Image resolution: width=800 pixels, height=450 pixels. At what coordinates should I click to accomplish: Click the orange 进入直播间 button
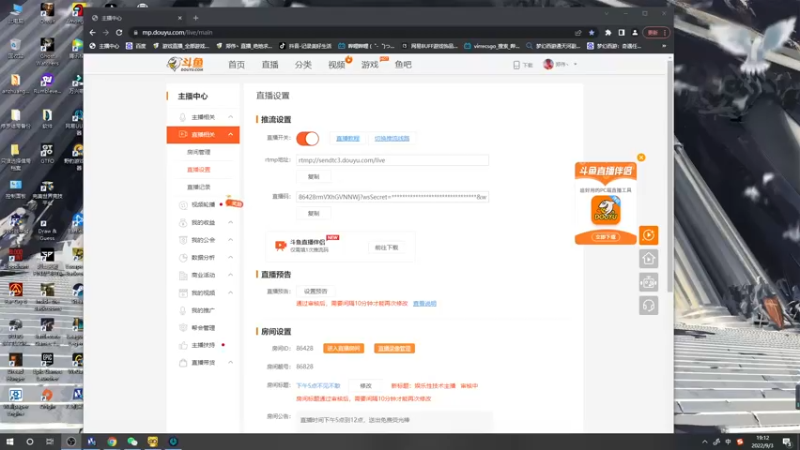[343, 348]
